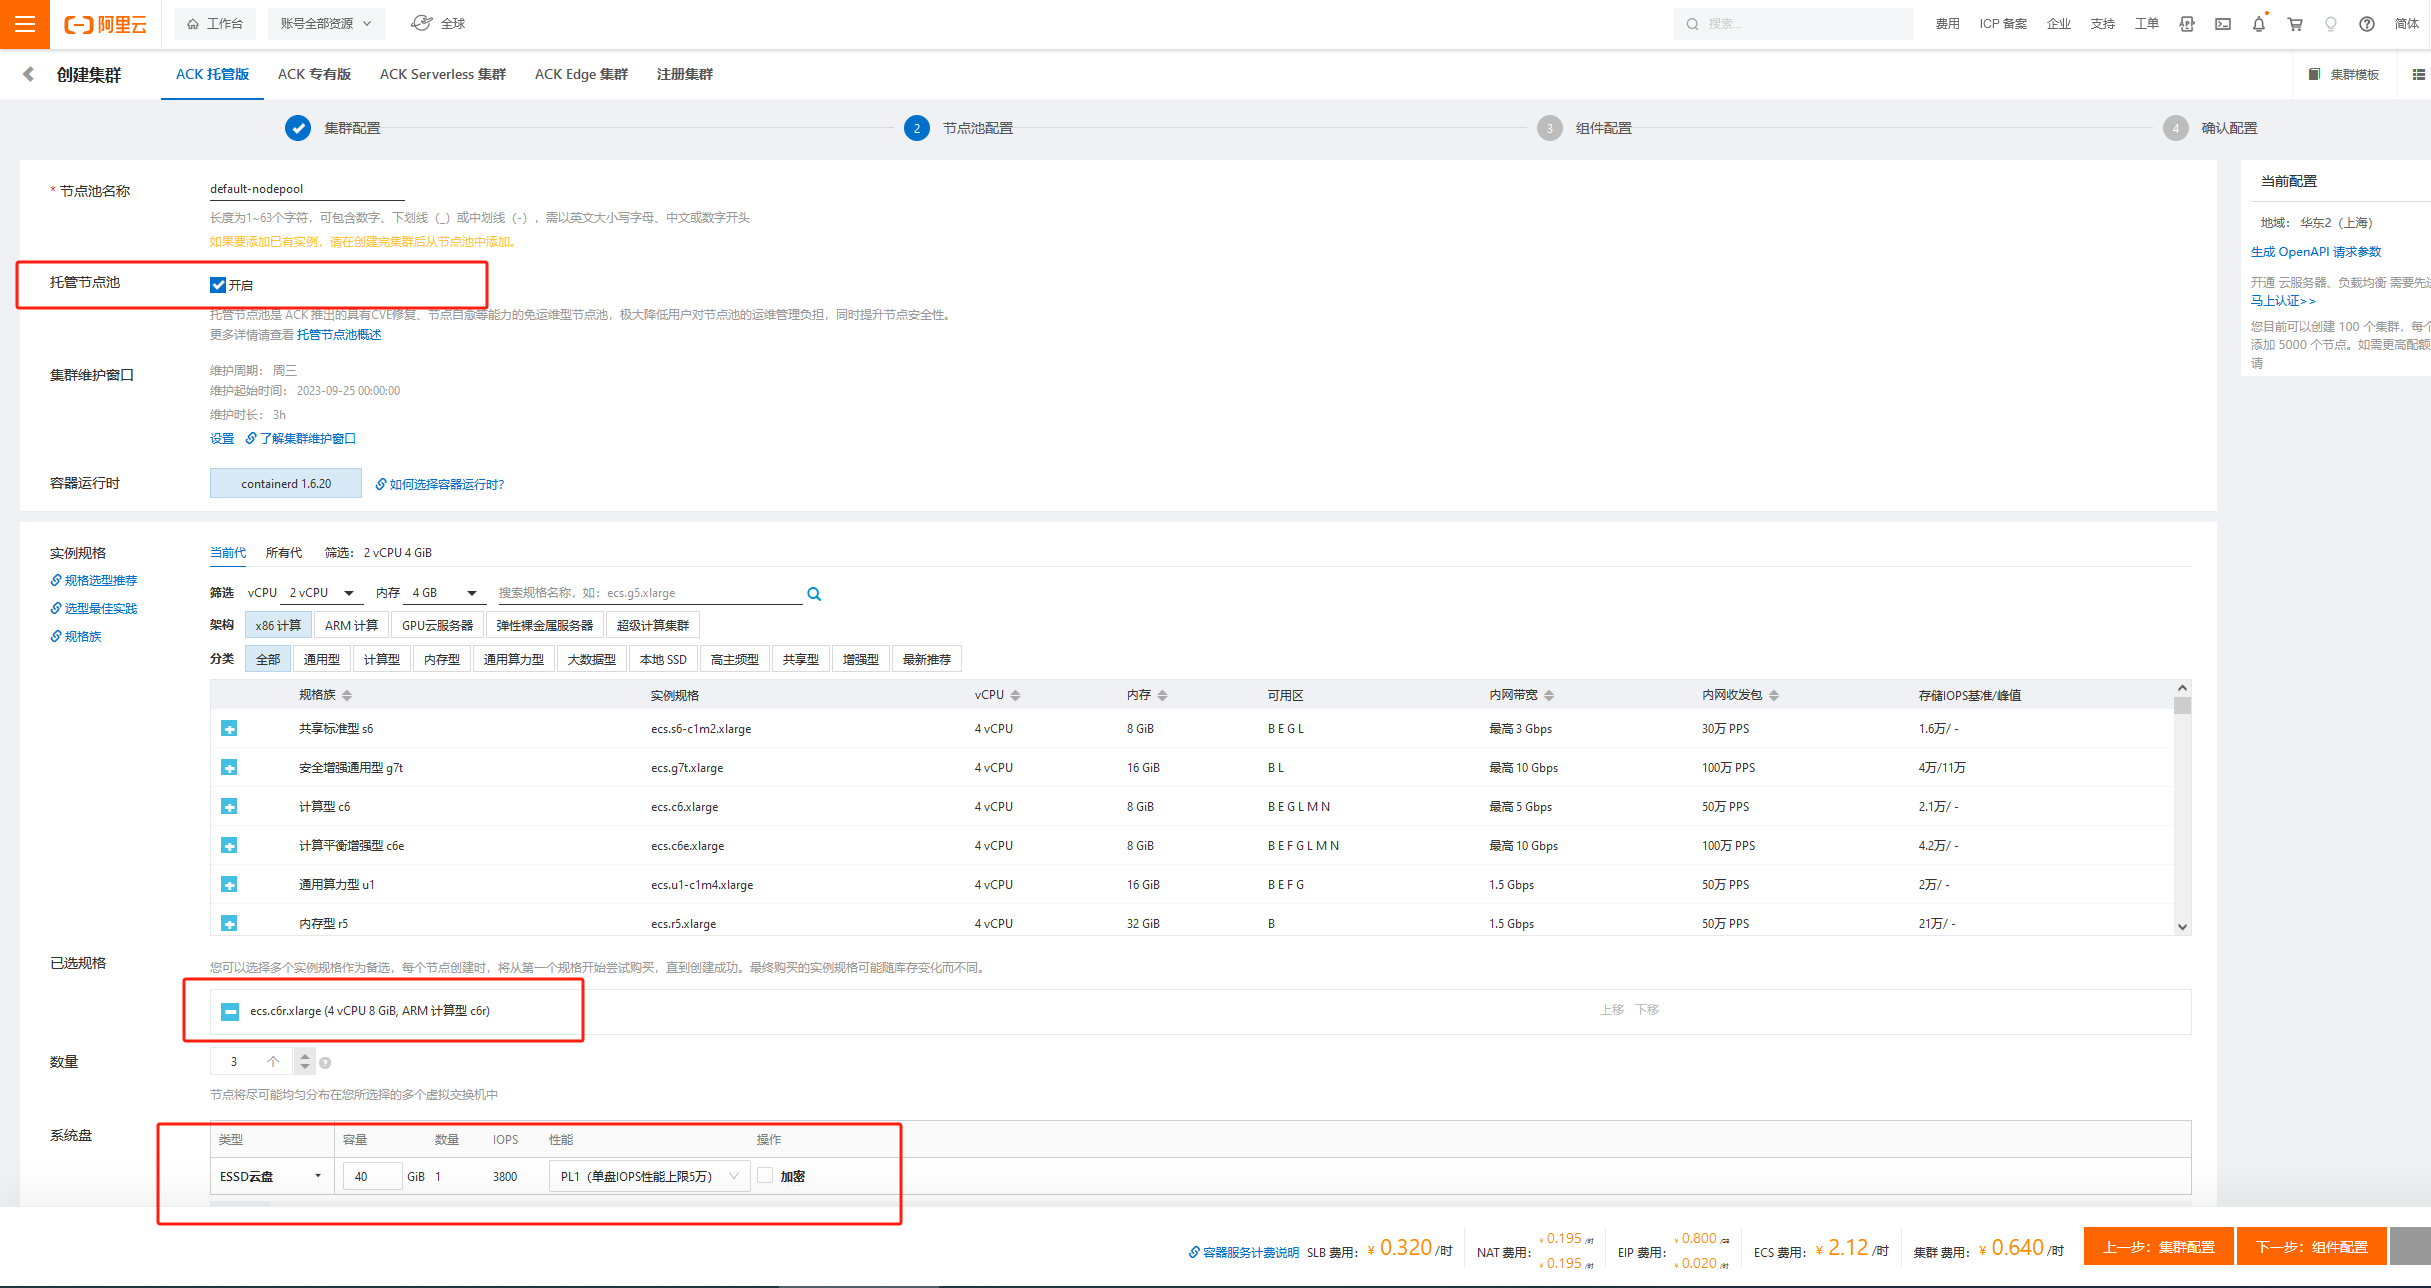The height and width of the screenshot is (1288, 2431).
Task: Switch to 注册集群 tab
Action: 684,74
